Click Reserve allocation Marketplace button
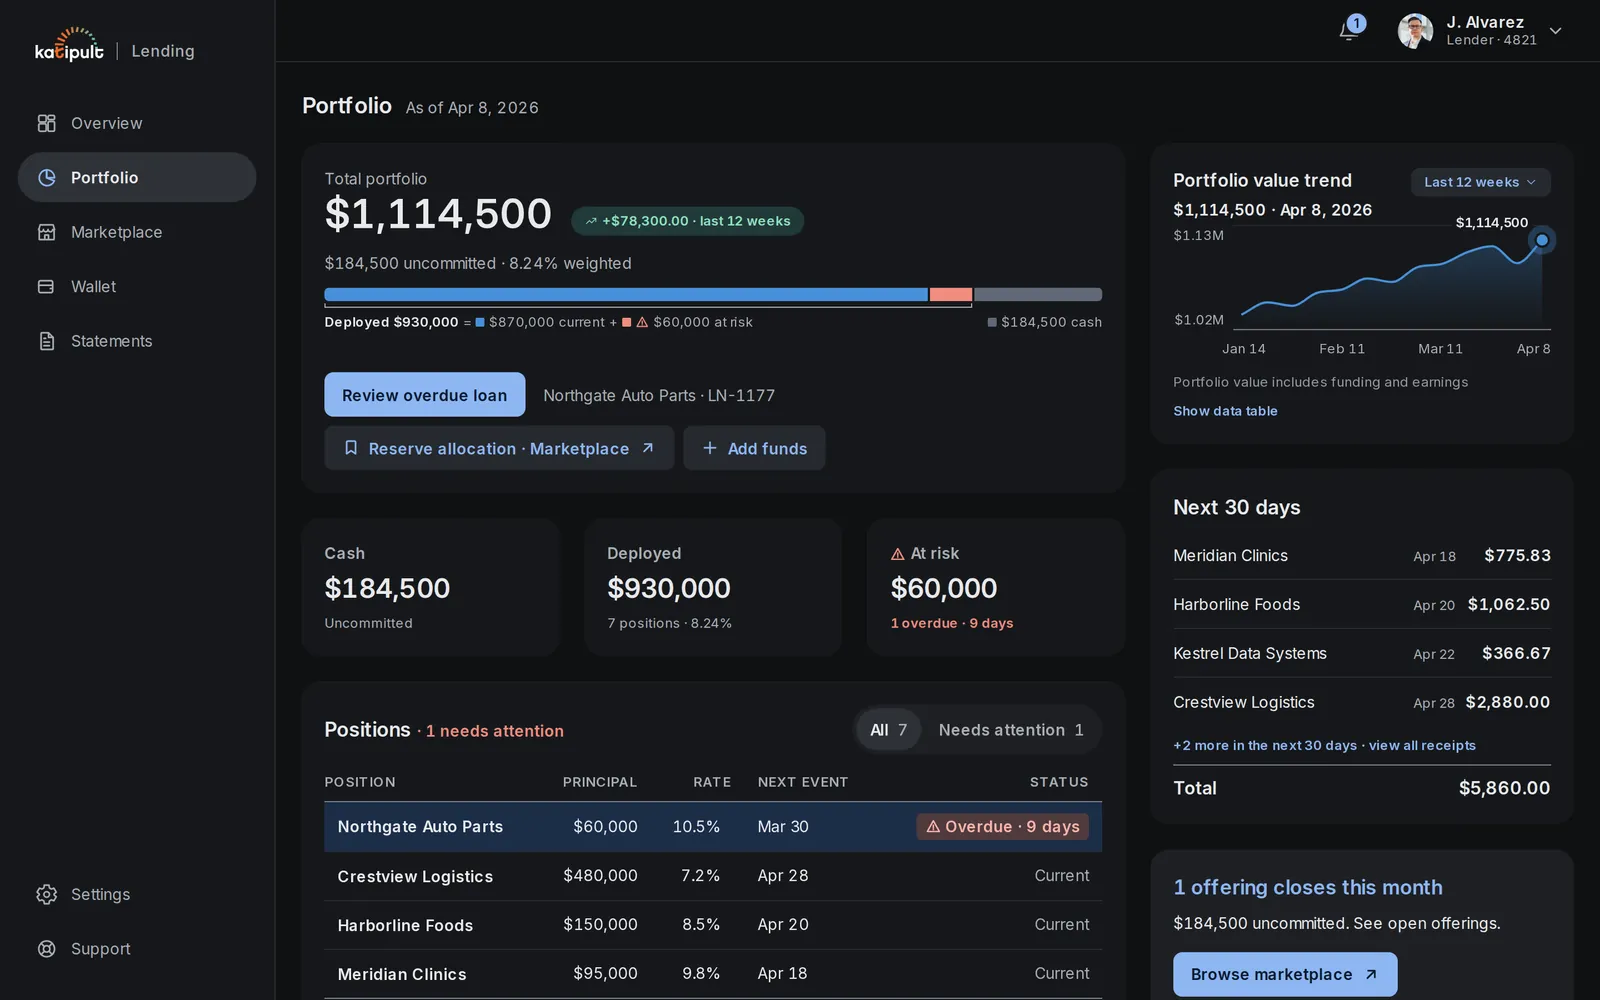The width and height of the screenshot is (1600, 1000). click(499, 448)
